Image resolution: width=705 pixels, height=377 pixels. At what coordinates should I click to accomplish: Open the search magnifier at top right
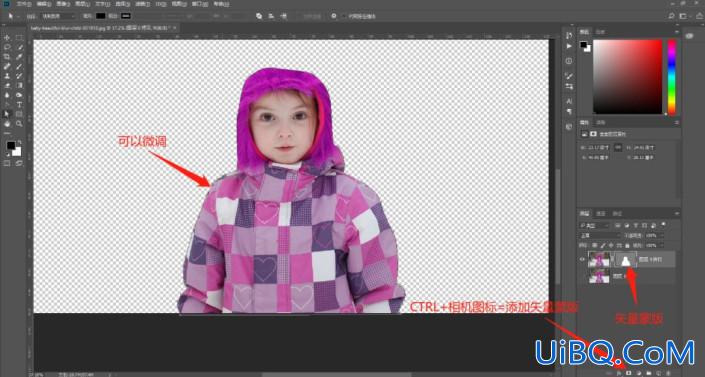tap(671, 16)
